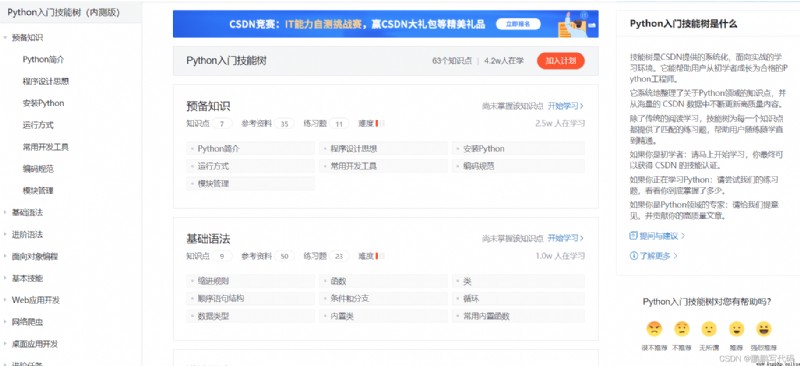800x366 pixels.
Task: Click the 基础语法 card heading
Action: click(x=208, y=238)
